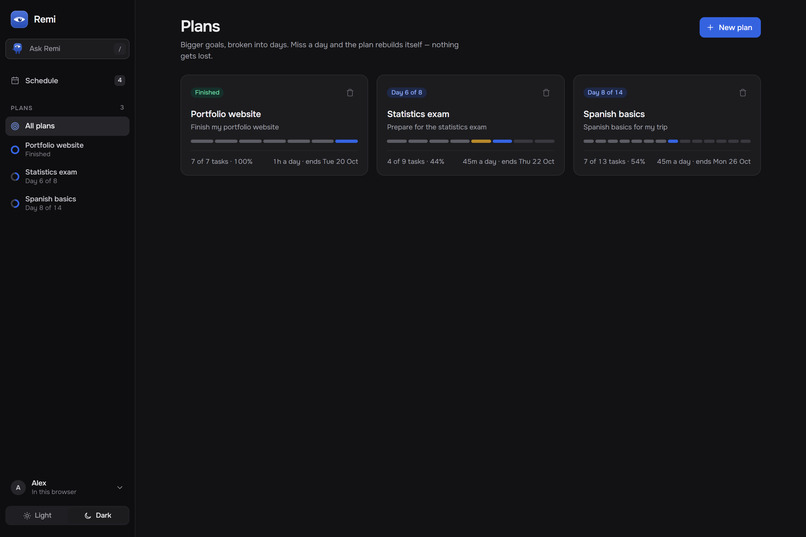Click sidebar 'Day 6 of 8' under Statistics exam

(x=41, y=181)
